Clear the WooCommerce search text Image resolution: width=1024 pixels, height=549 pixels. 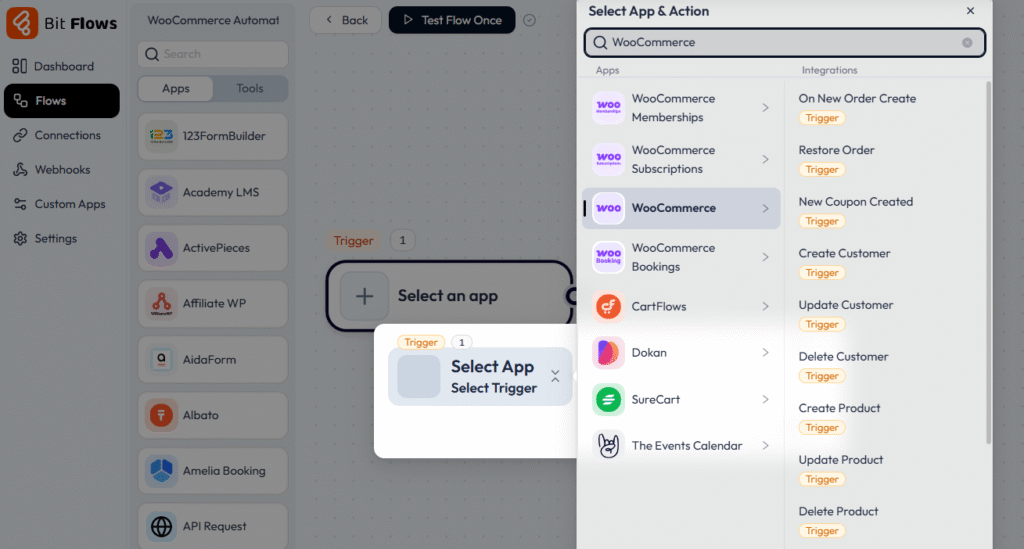tap(967, 42)
